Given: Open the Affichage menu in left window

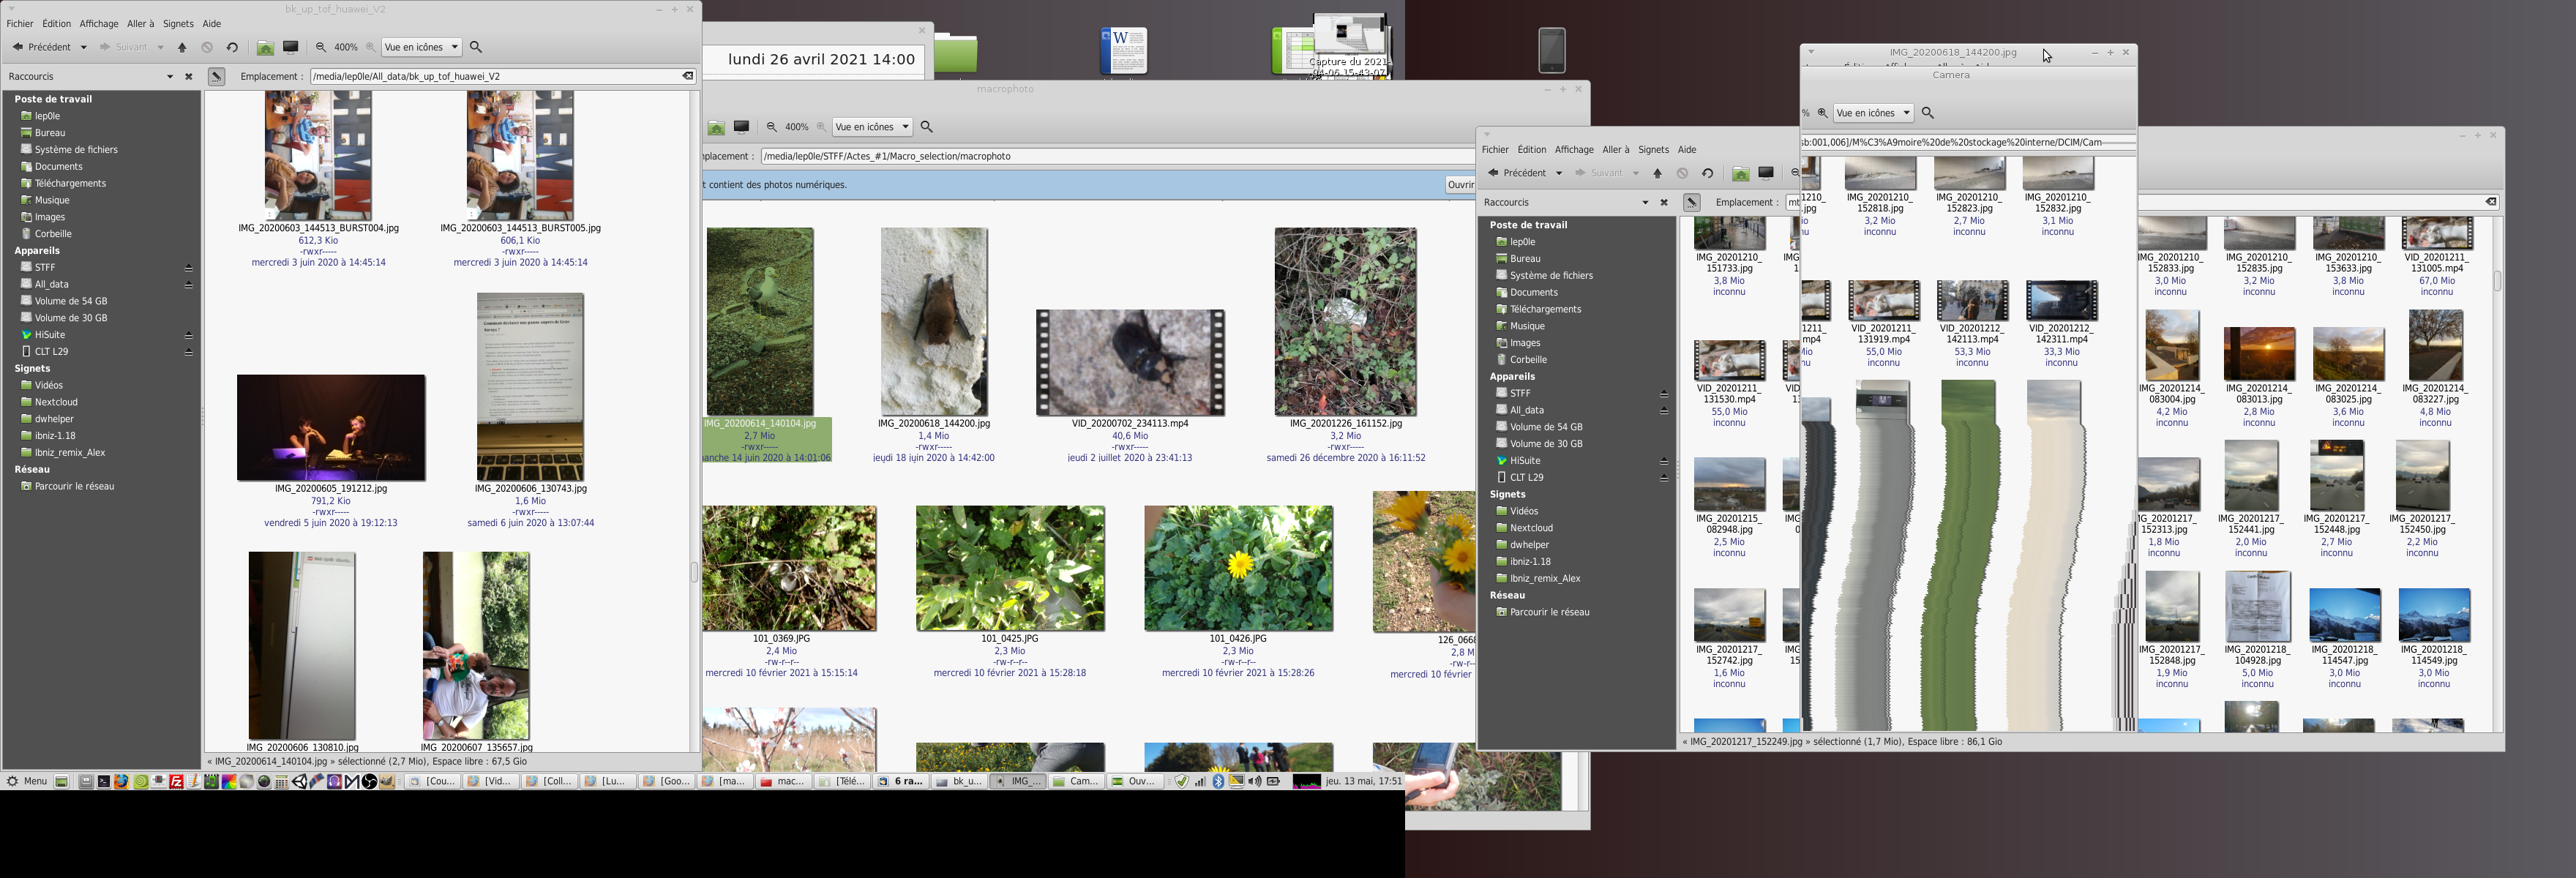Looking at the screenshot, I should 98,24.
